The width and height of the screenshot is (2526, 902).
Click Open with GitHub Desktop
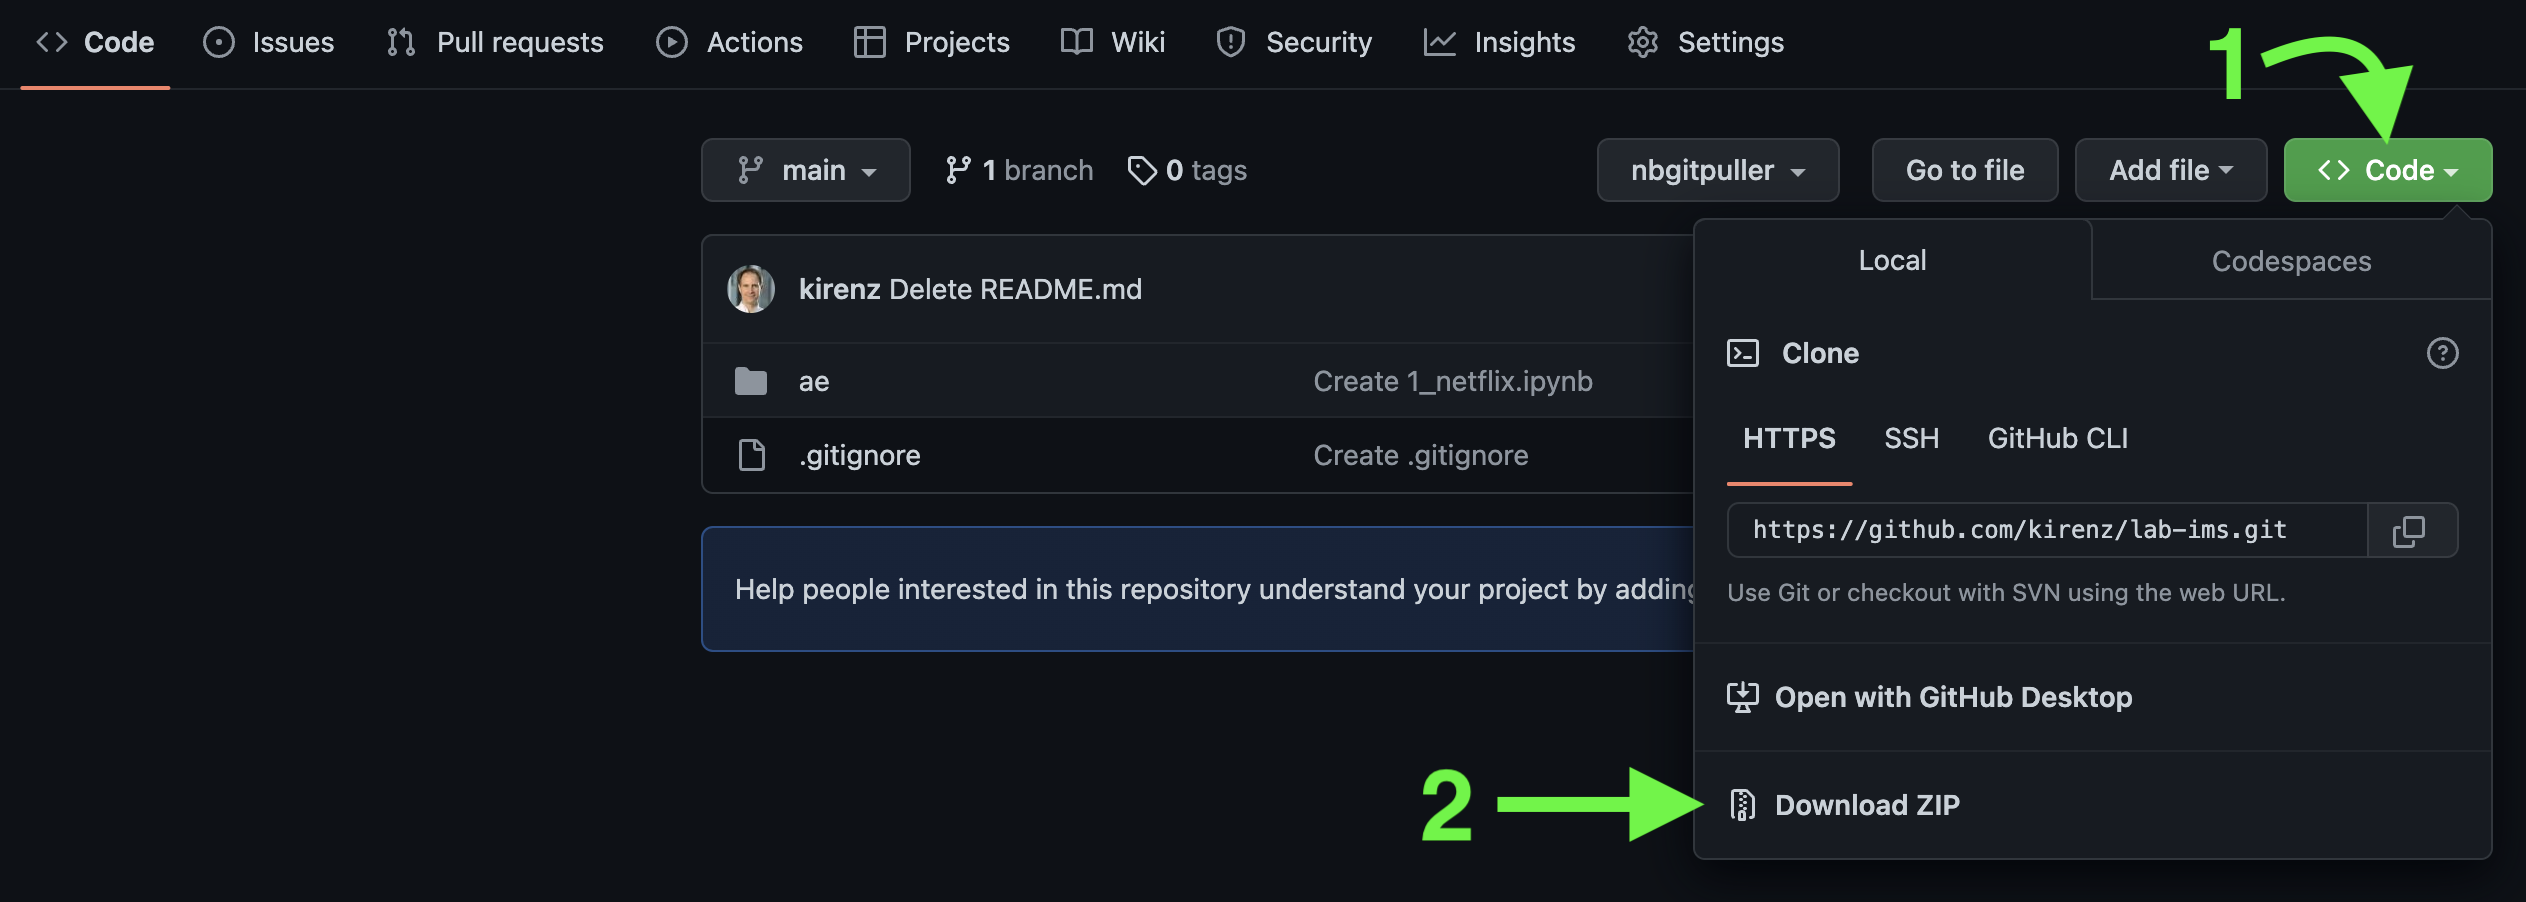pos(1952,697)
